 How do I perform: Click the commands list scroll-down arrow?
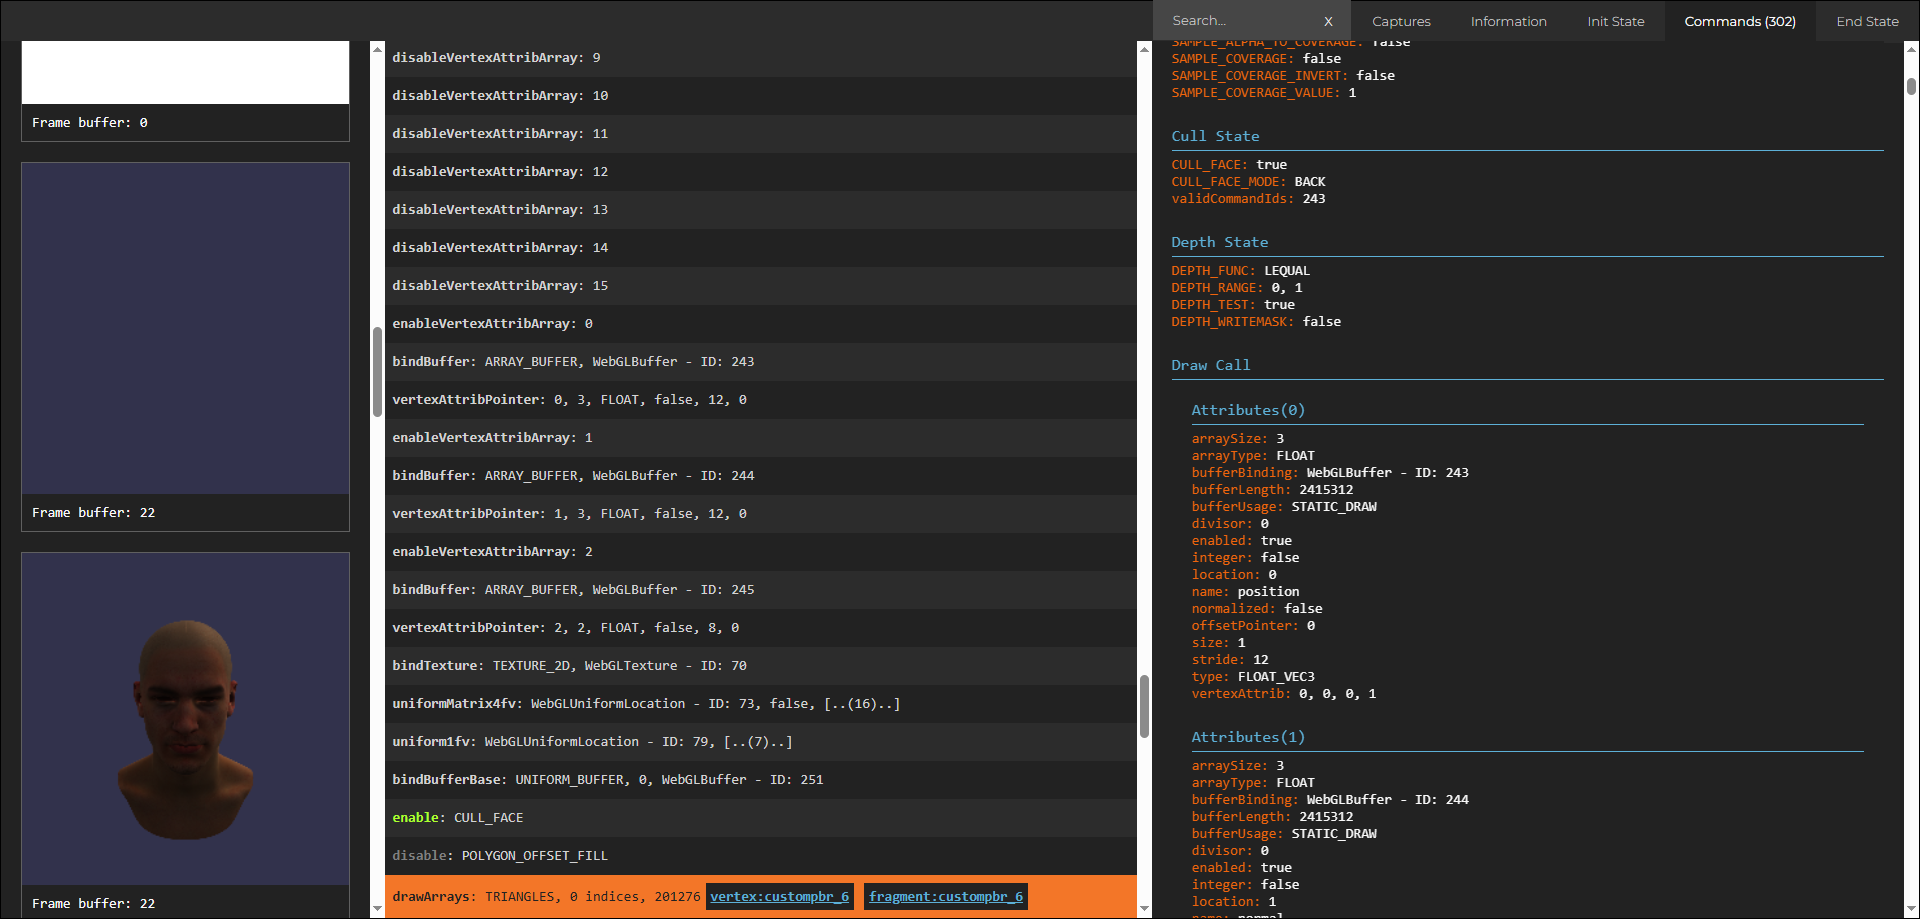coord(1144,909)
